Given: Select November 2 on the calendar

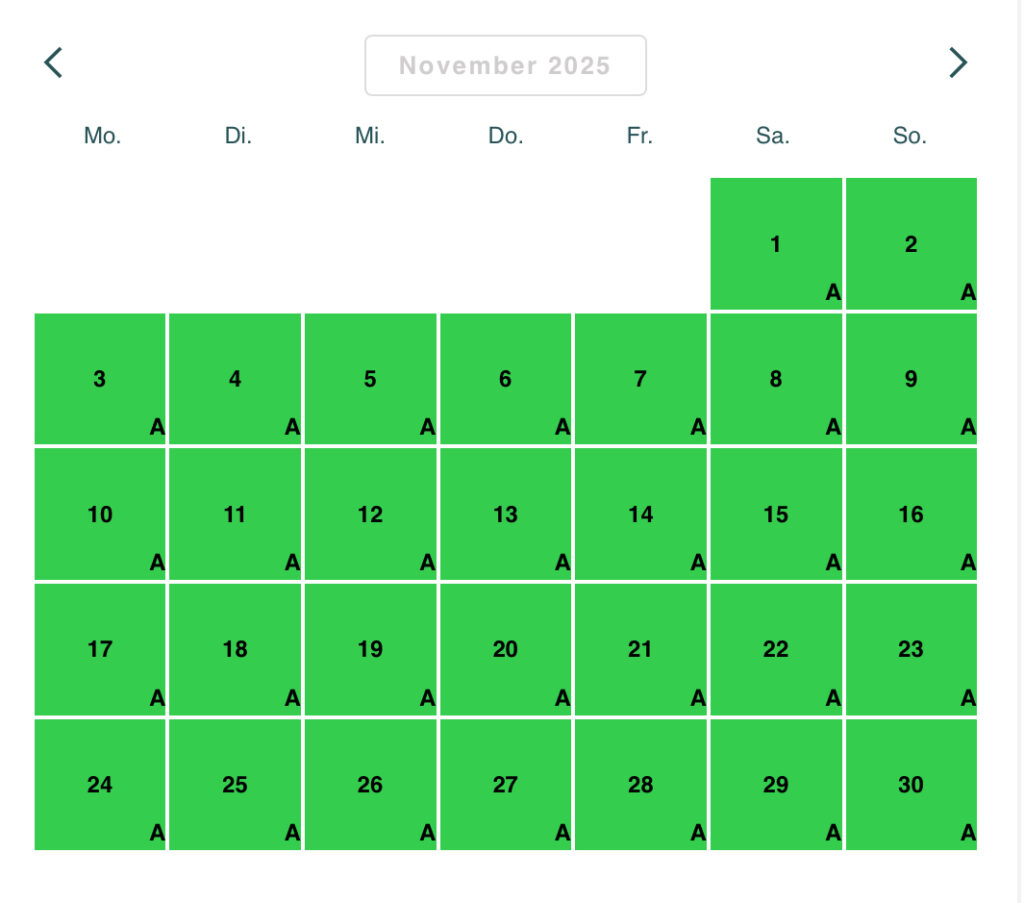Looking at the screenshot, I should click(x=911, y=244).
